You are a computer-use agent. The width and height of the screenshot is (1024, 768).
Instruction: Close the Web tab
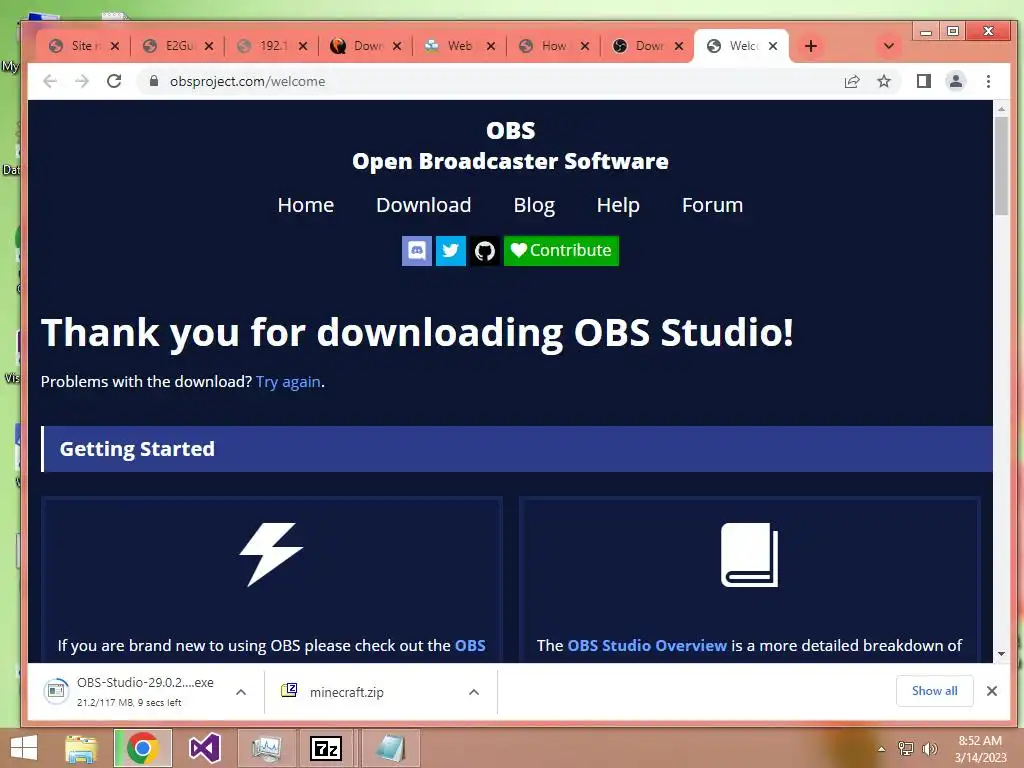(490, 46)
